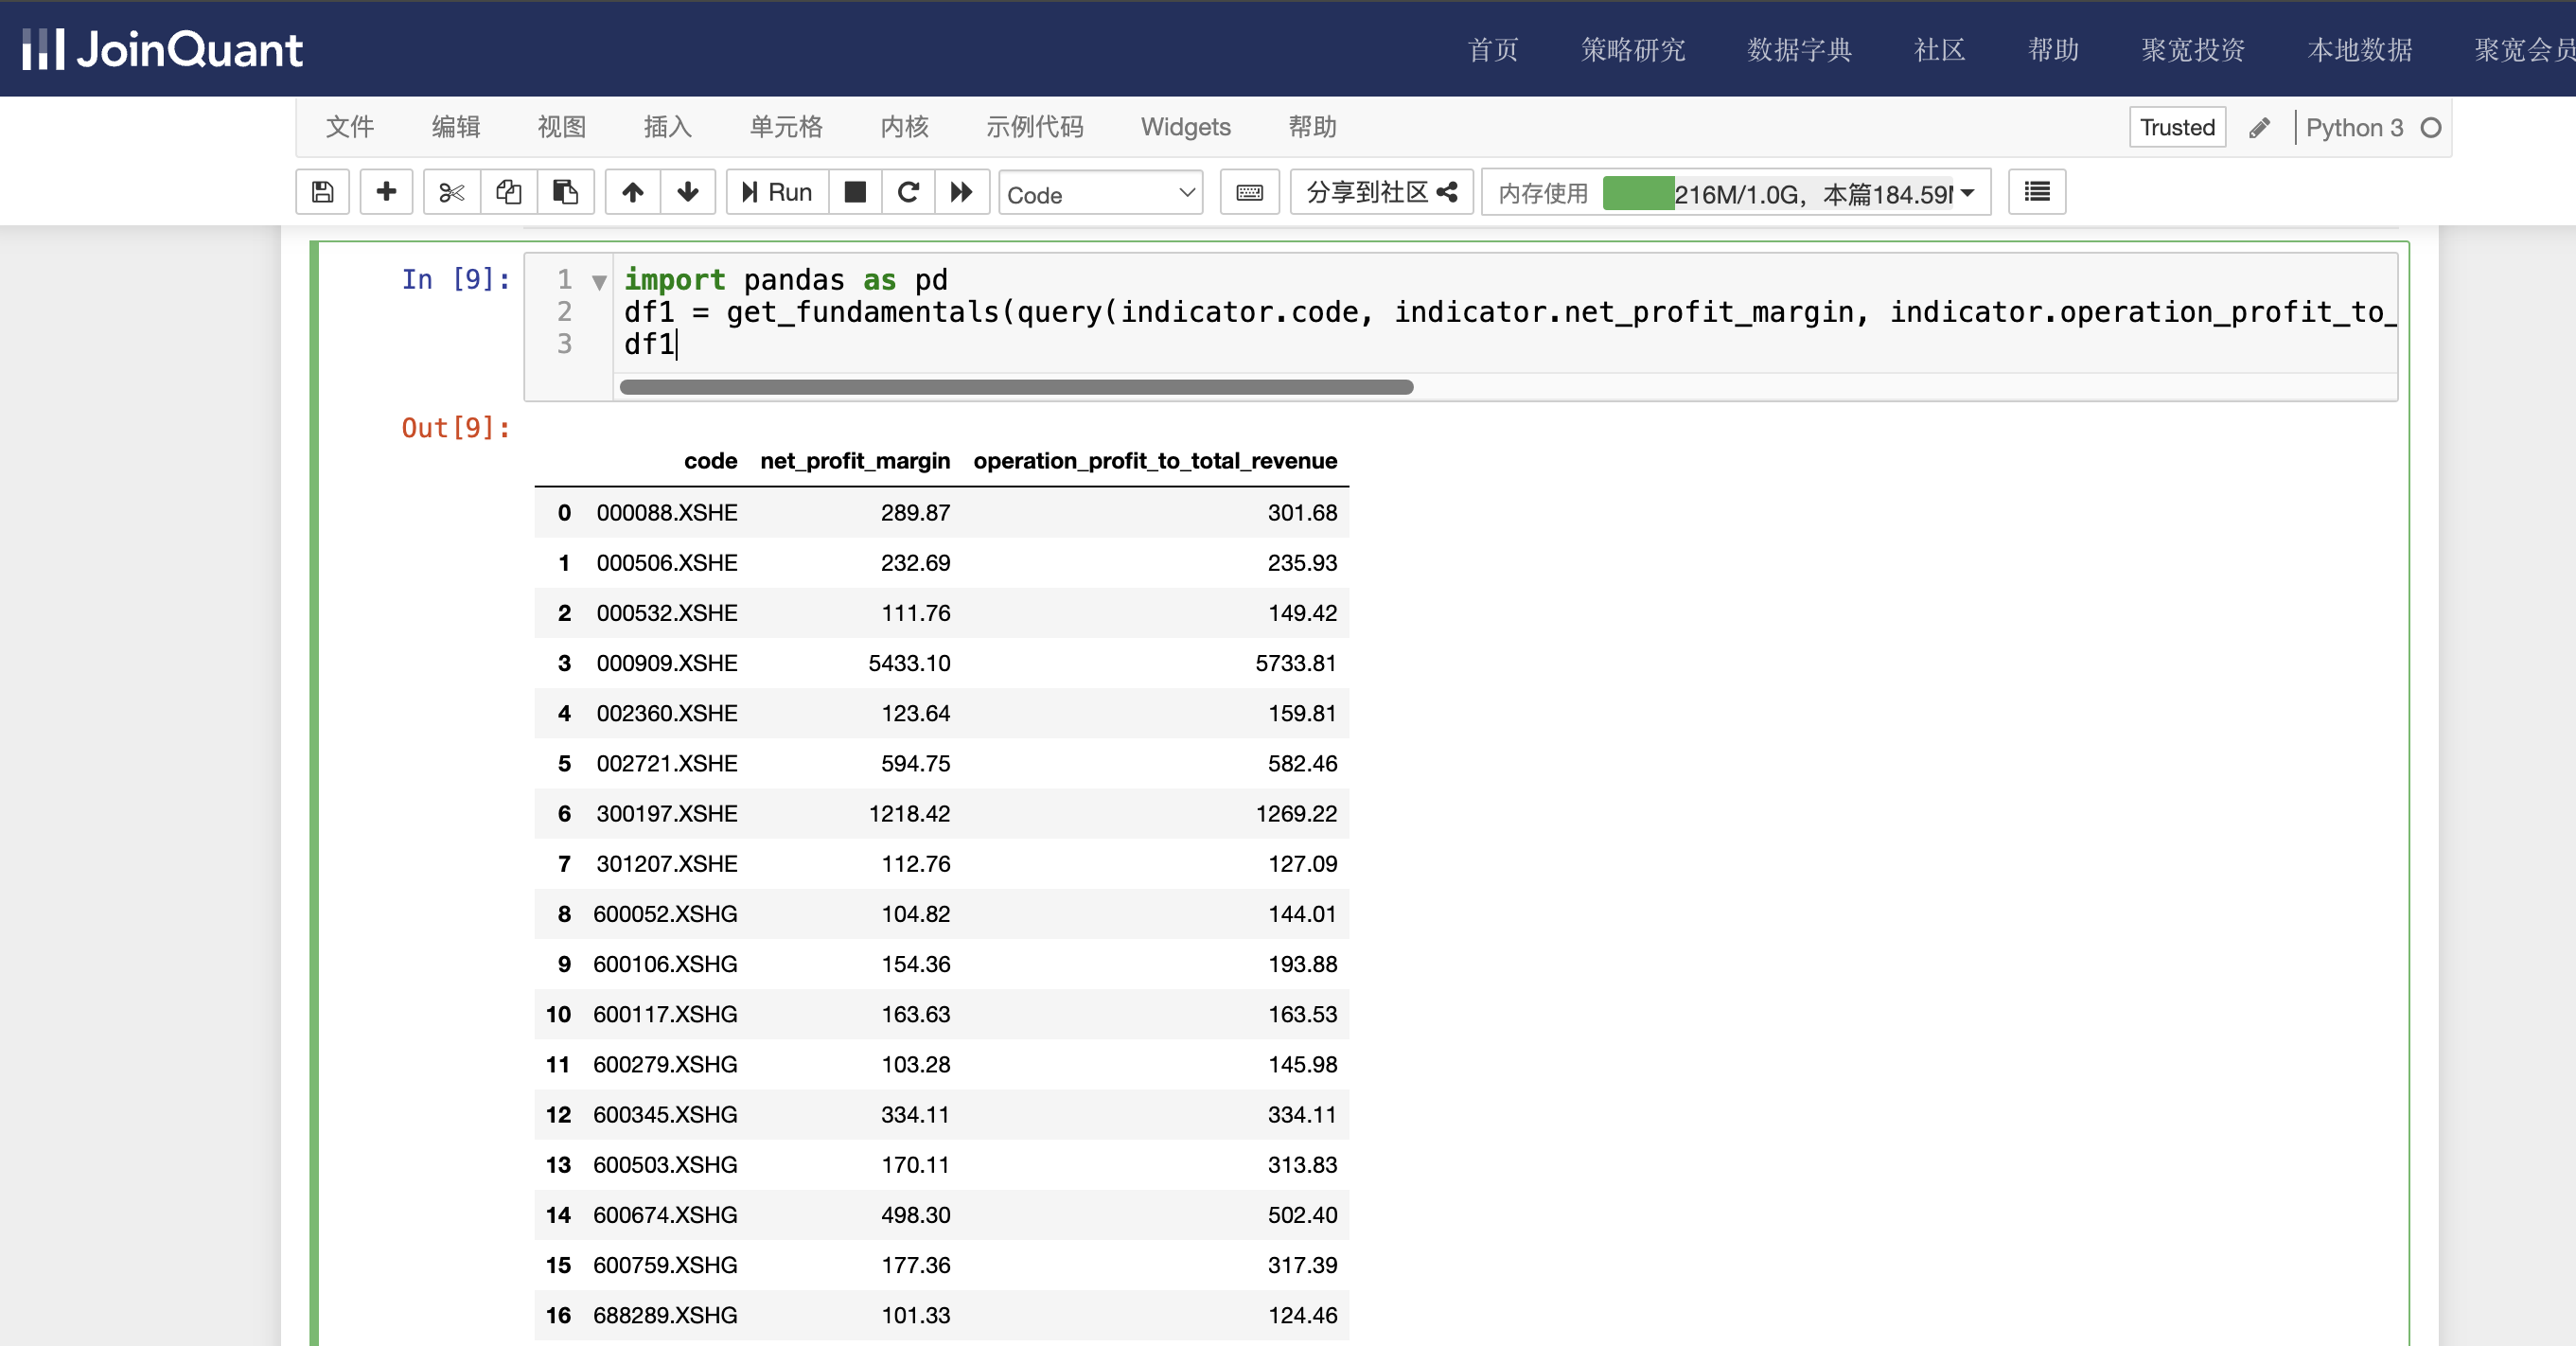Open the command palette keyboard icon
This screenshot has height=1346, width=2576.
point(1249,192)
